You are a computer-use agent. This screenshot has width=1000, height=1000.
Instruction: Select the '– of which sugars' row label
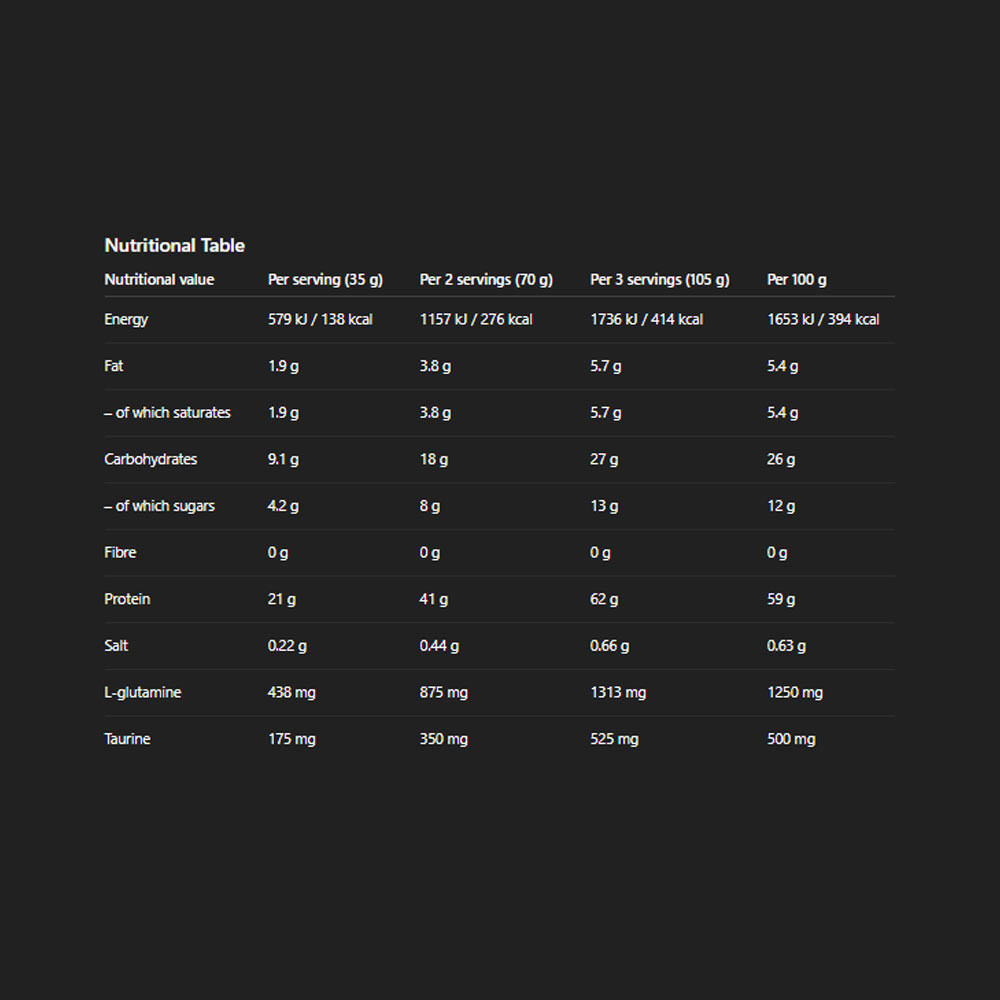[159, 506]
